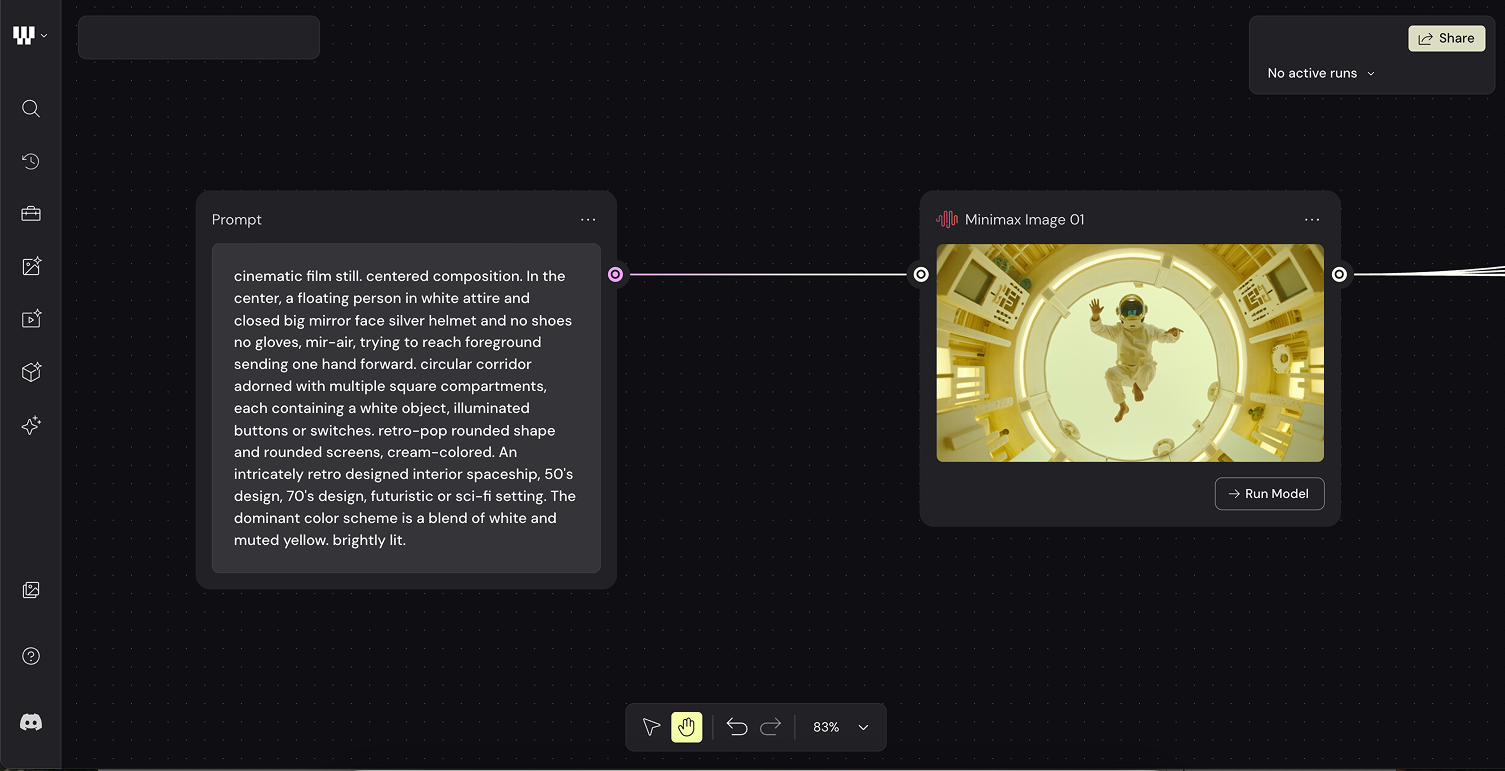Open the assets gallery icon
The image size is (1505, 771).
click(31, 590)
